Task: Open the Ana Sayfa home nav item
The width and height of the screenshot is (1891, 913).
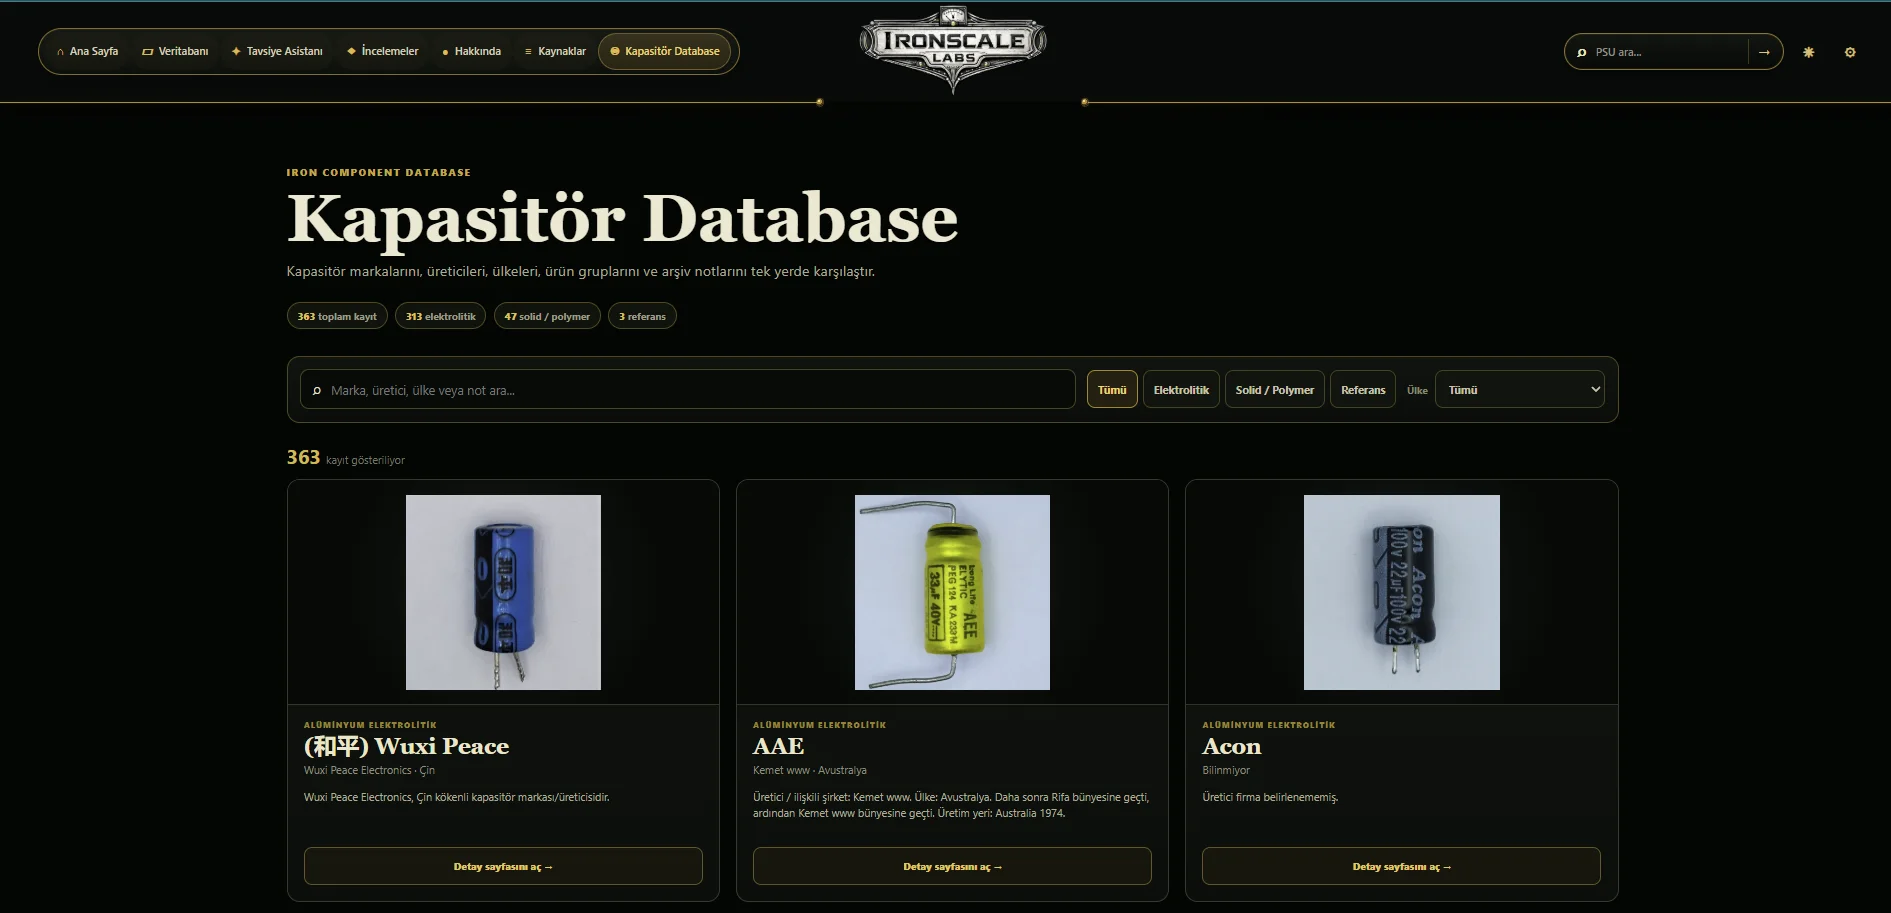Action: tap(87, 51)
